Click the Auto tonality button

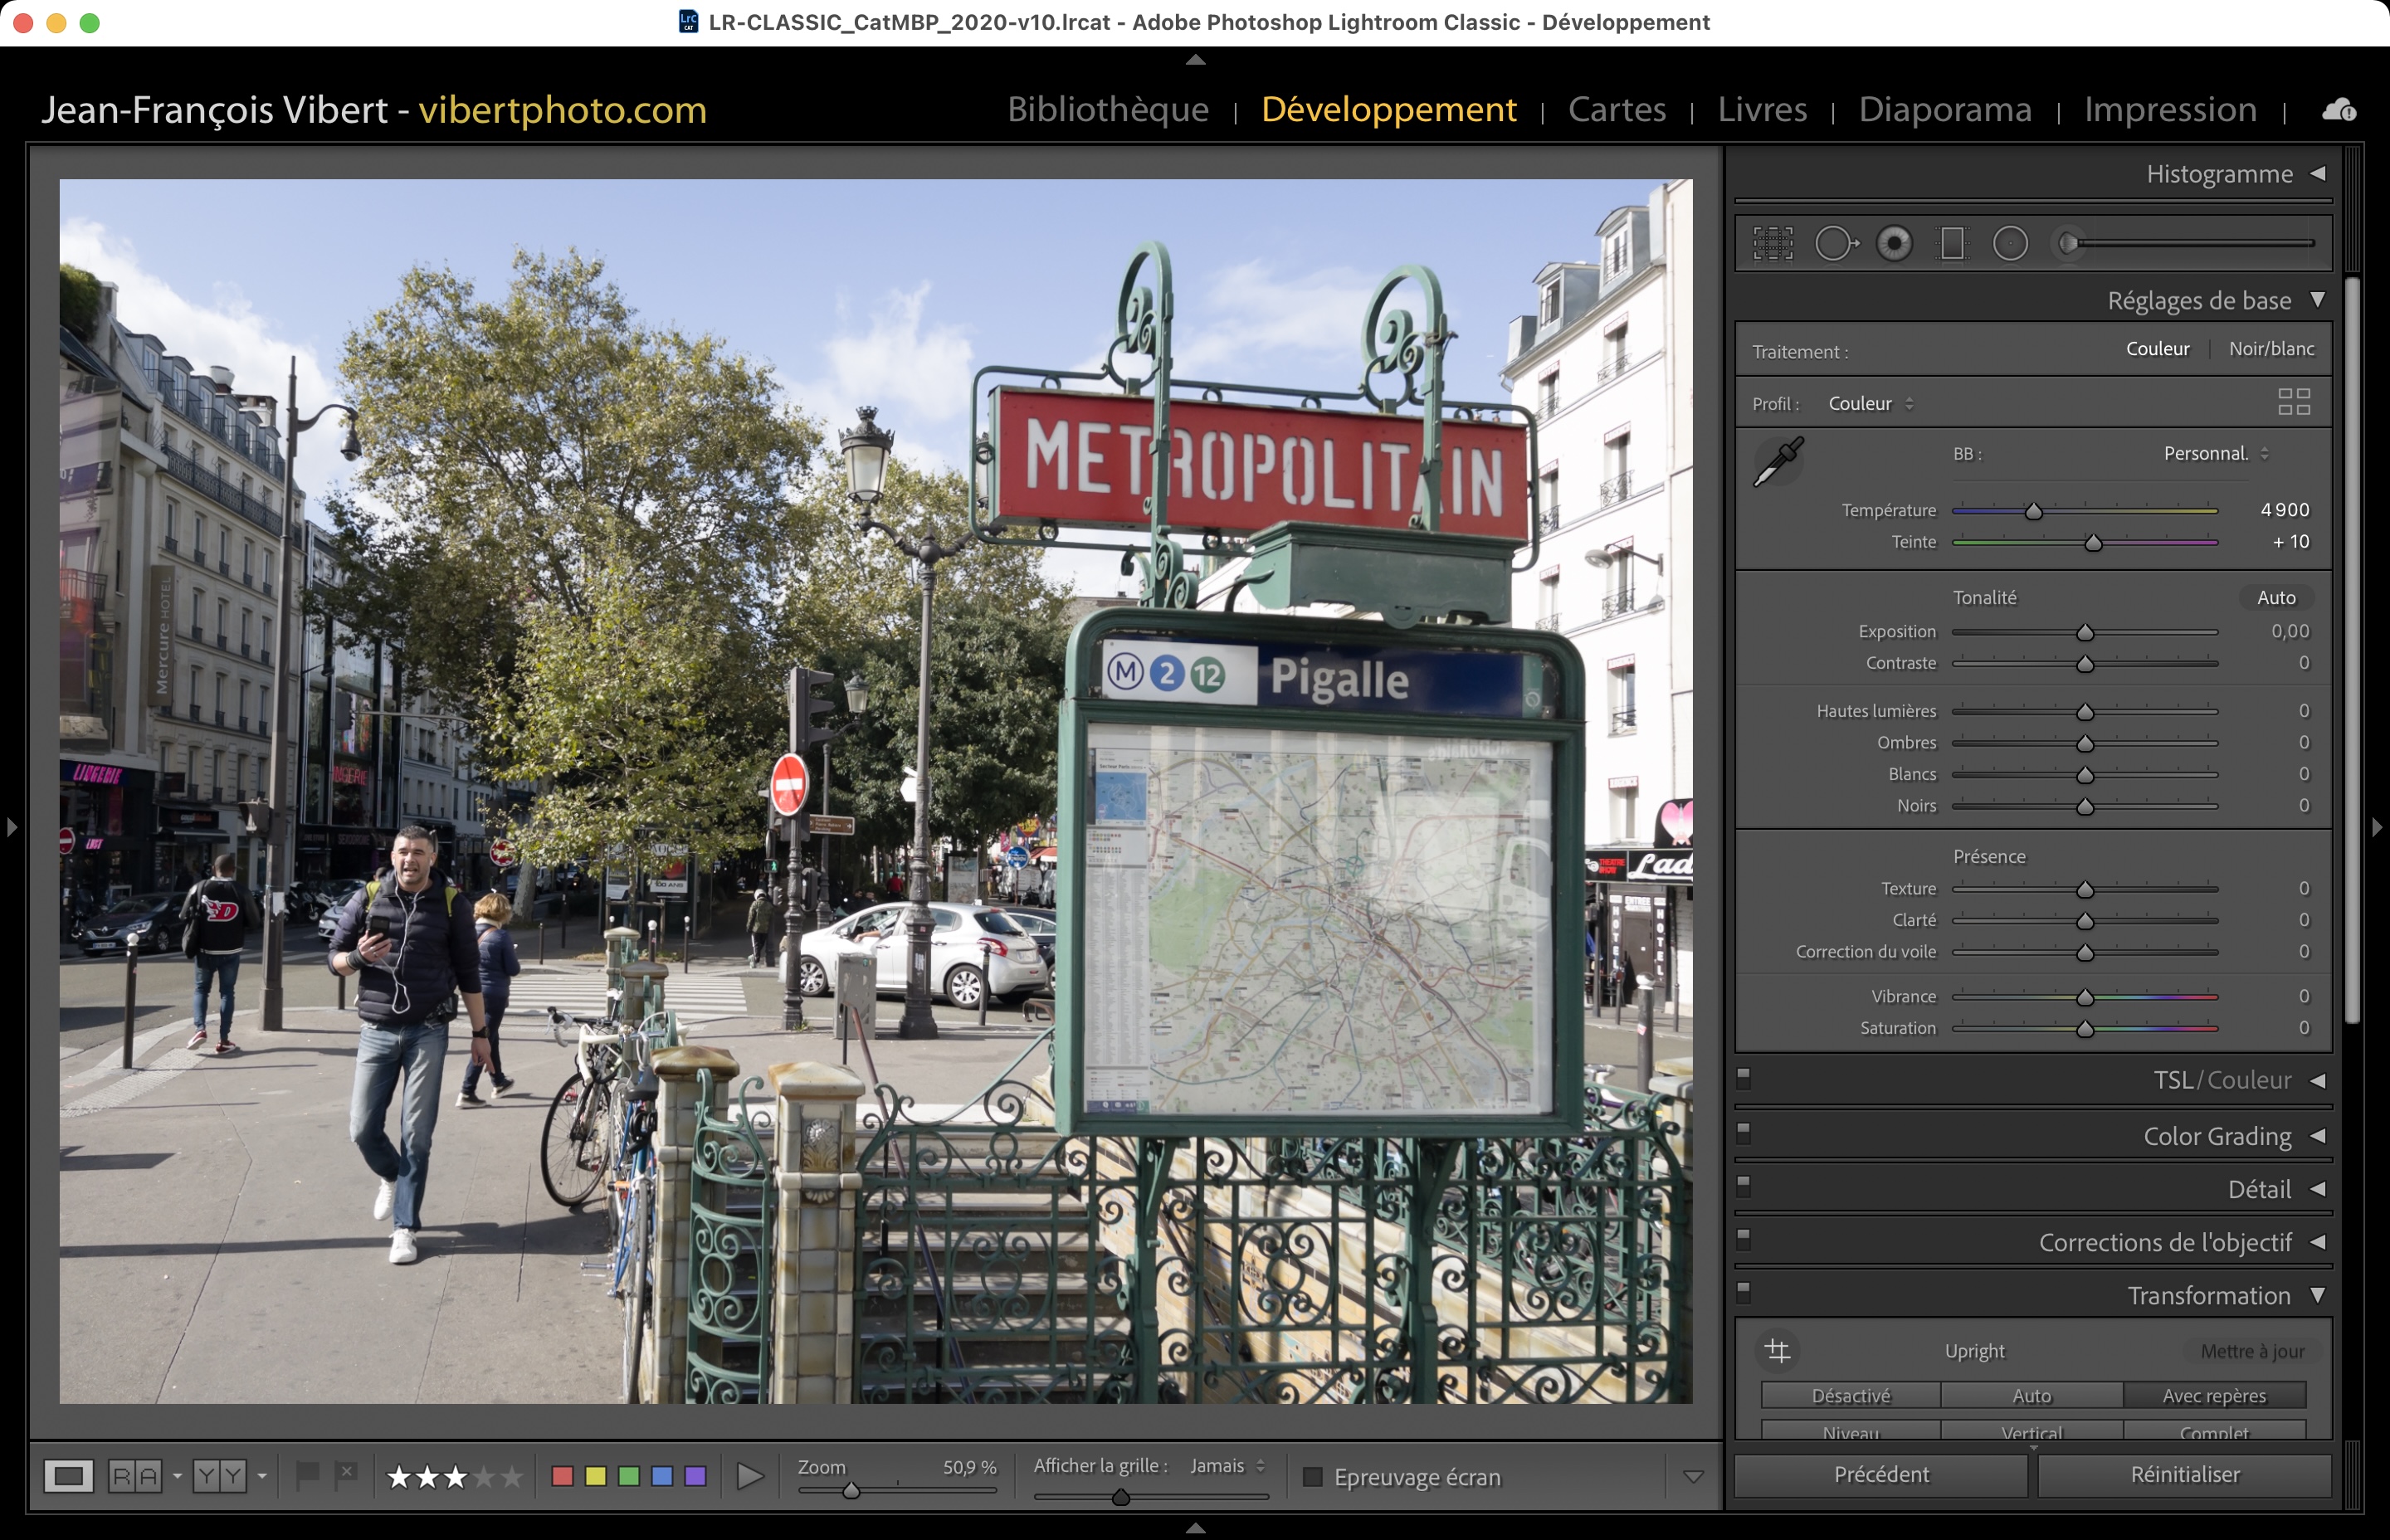click(x=2275, y=598)
